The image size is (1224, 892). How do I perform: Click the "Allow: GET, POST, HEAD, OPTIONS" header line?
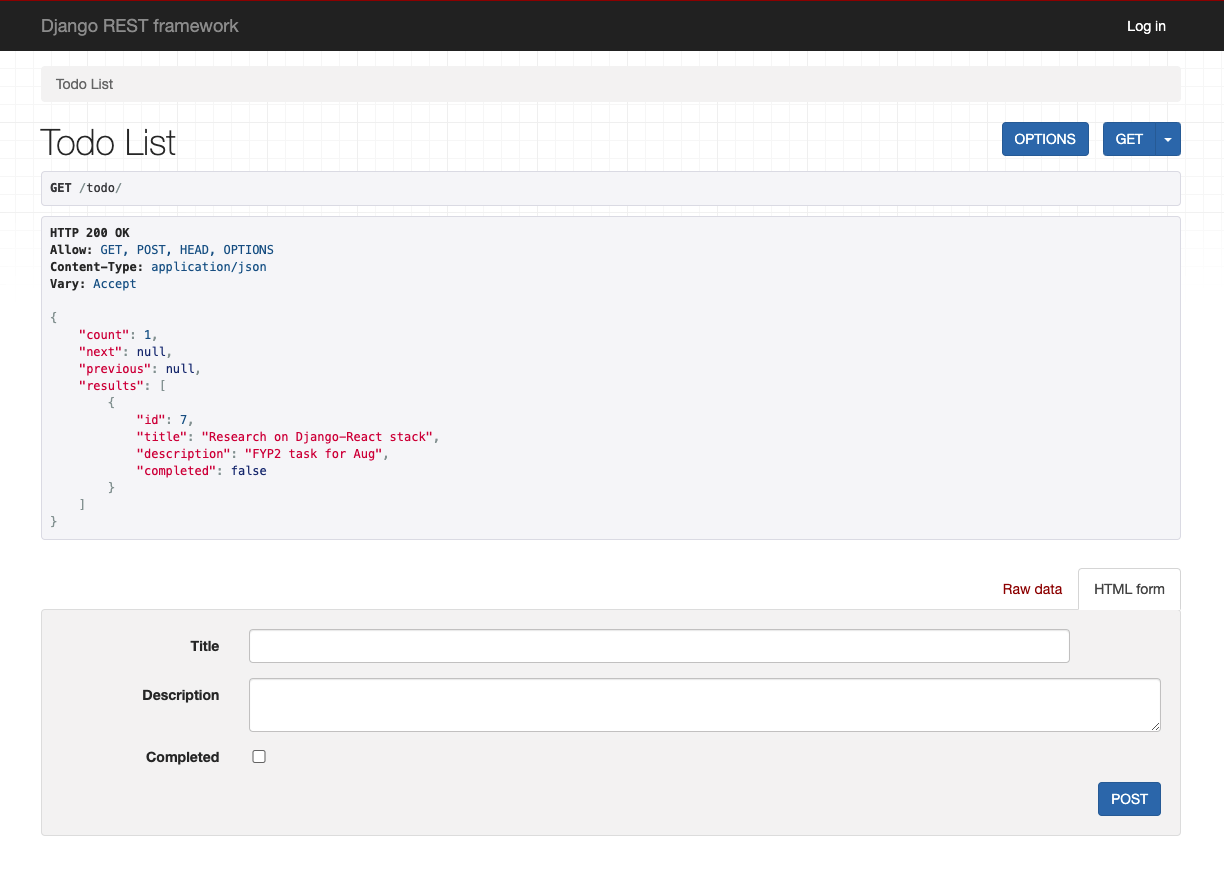pos(162,250)
